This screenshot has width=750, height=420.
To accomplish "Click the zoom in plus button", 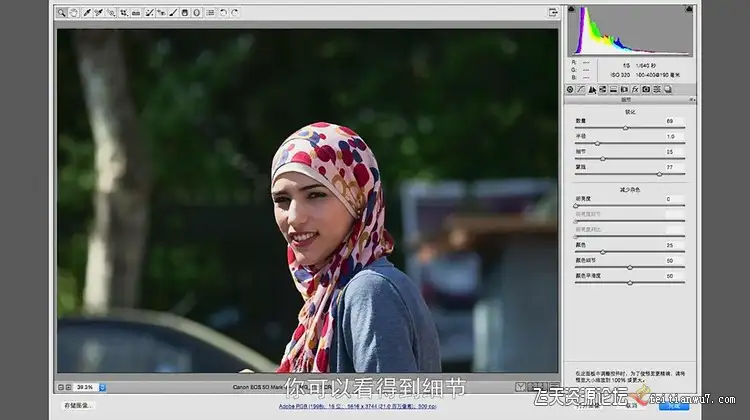I will [68, 387].
